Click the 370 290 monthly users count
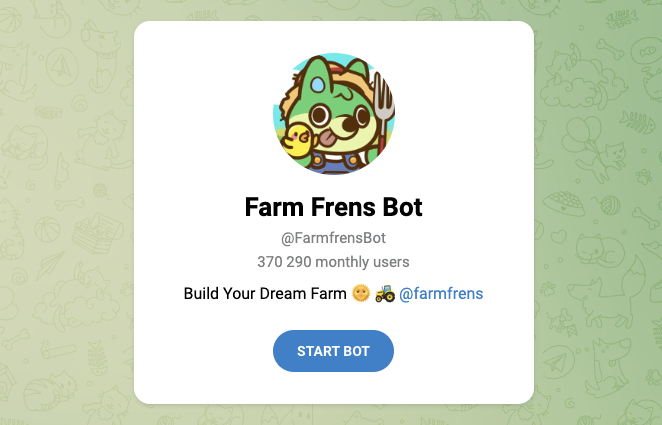This screenshot has width=662, height=425. (334, 262)
